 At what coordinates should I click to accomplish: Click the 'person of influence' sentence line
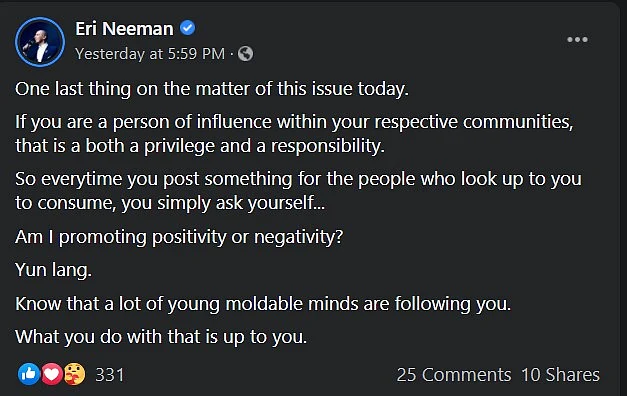click(x=294, y=122)
